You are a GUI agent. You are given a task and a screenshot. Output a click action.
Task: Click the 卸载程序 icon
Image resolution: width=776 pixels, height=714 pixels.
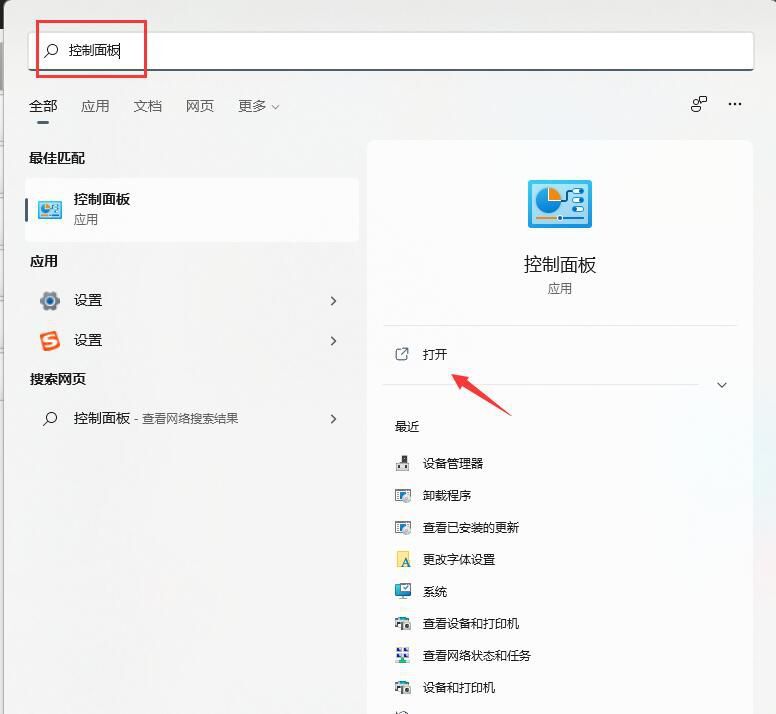pyautogui.click(x=403, y=496)
